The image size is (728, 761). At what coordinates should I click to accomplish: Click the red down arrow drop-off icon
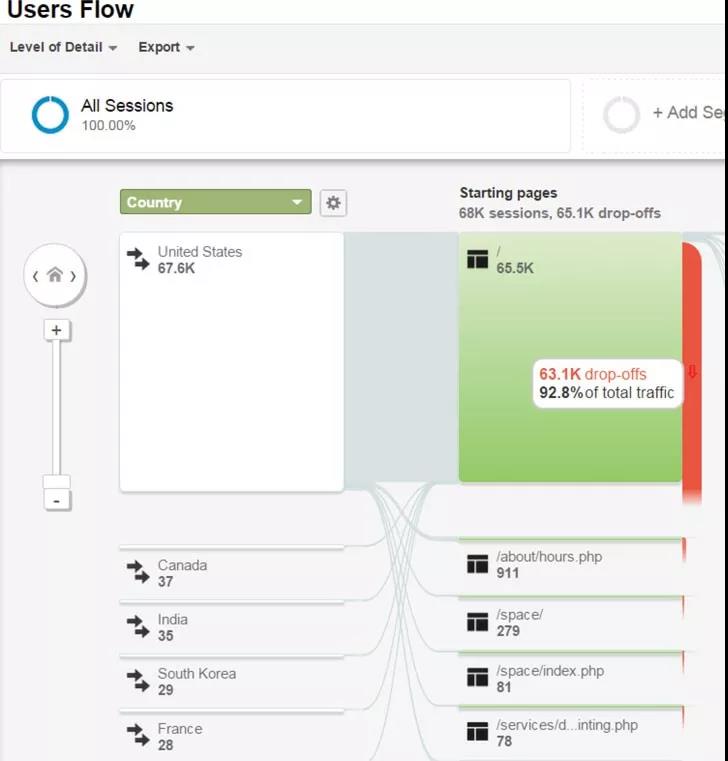click(693, 372)
